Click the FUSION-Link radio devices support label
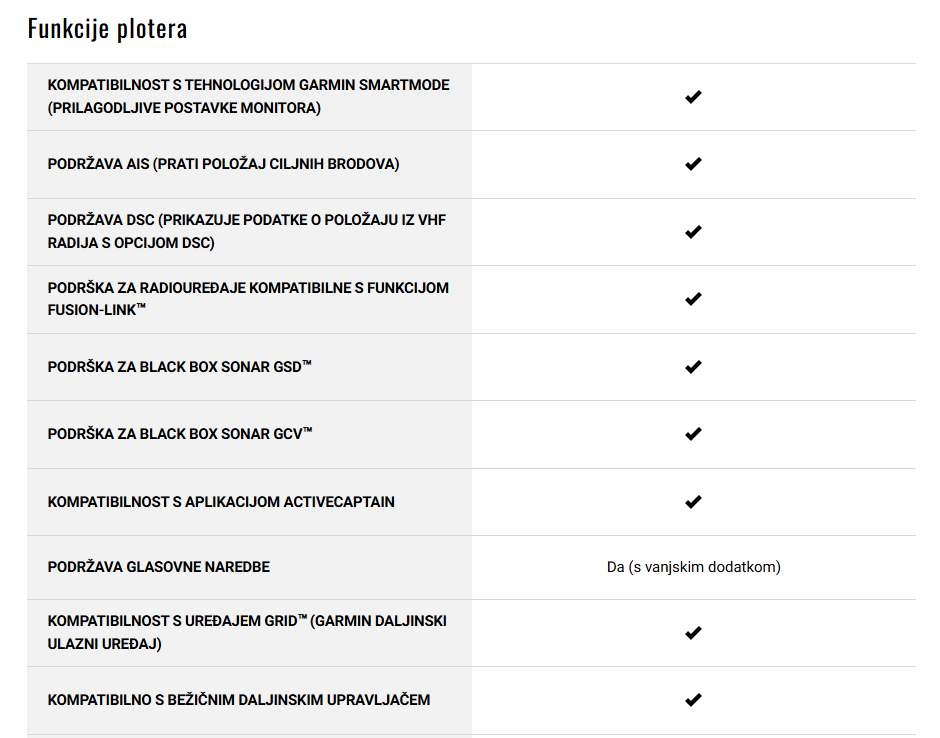This screenshot has height=738, width=940. tap(248, 299)
